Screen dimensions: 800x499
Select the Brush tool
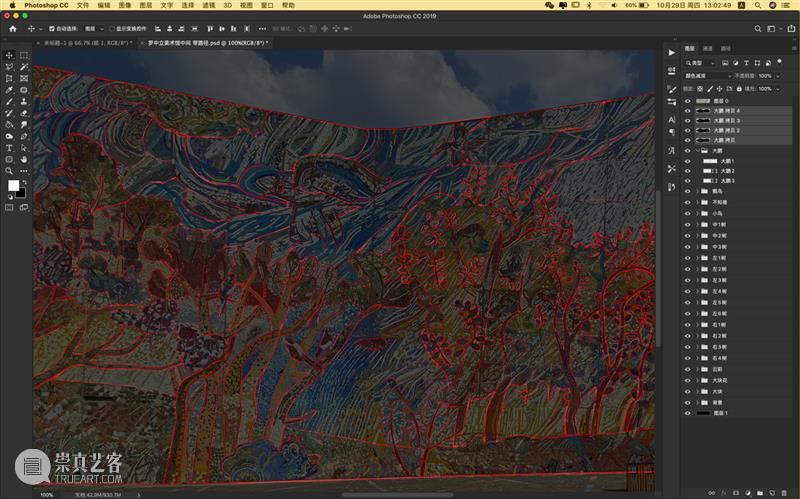pyautogui.click(x=9, y=102)
